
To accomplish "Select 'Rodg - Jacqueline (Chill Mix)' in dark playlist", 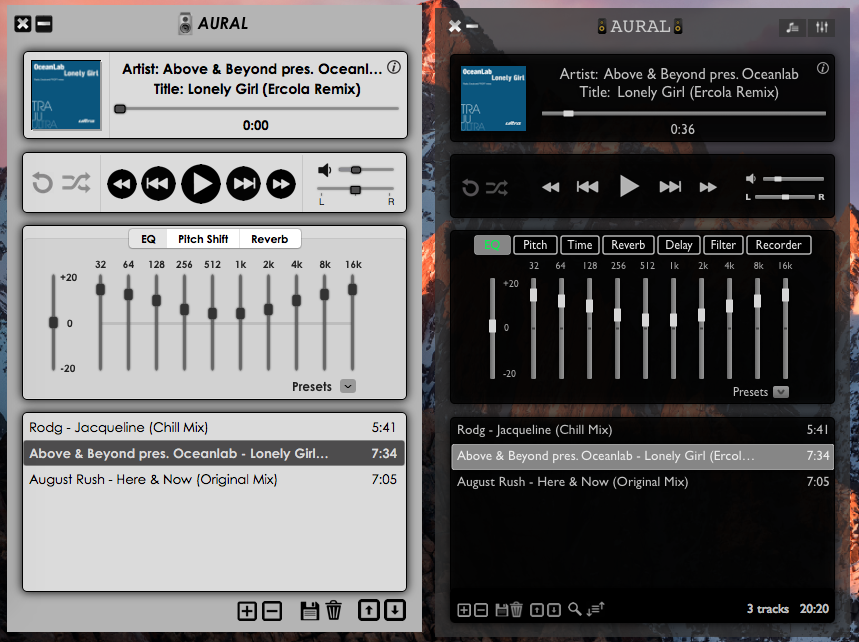I will (643, 430).
